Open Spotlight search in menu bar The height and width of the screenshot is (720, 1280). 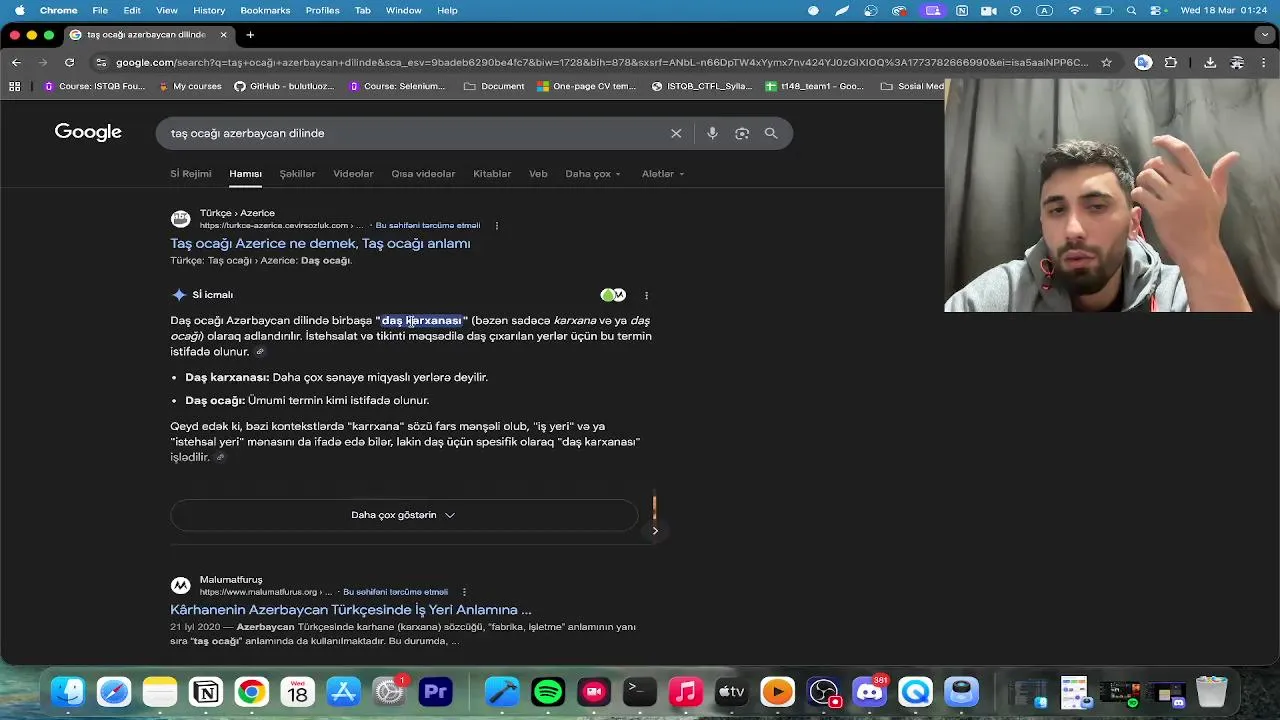pos(1131,10)
